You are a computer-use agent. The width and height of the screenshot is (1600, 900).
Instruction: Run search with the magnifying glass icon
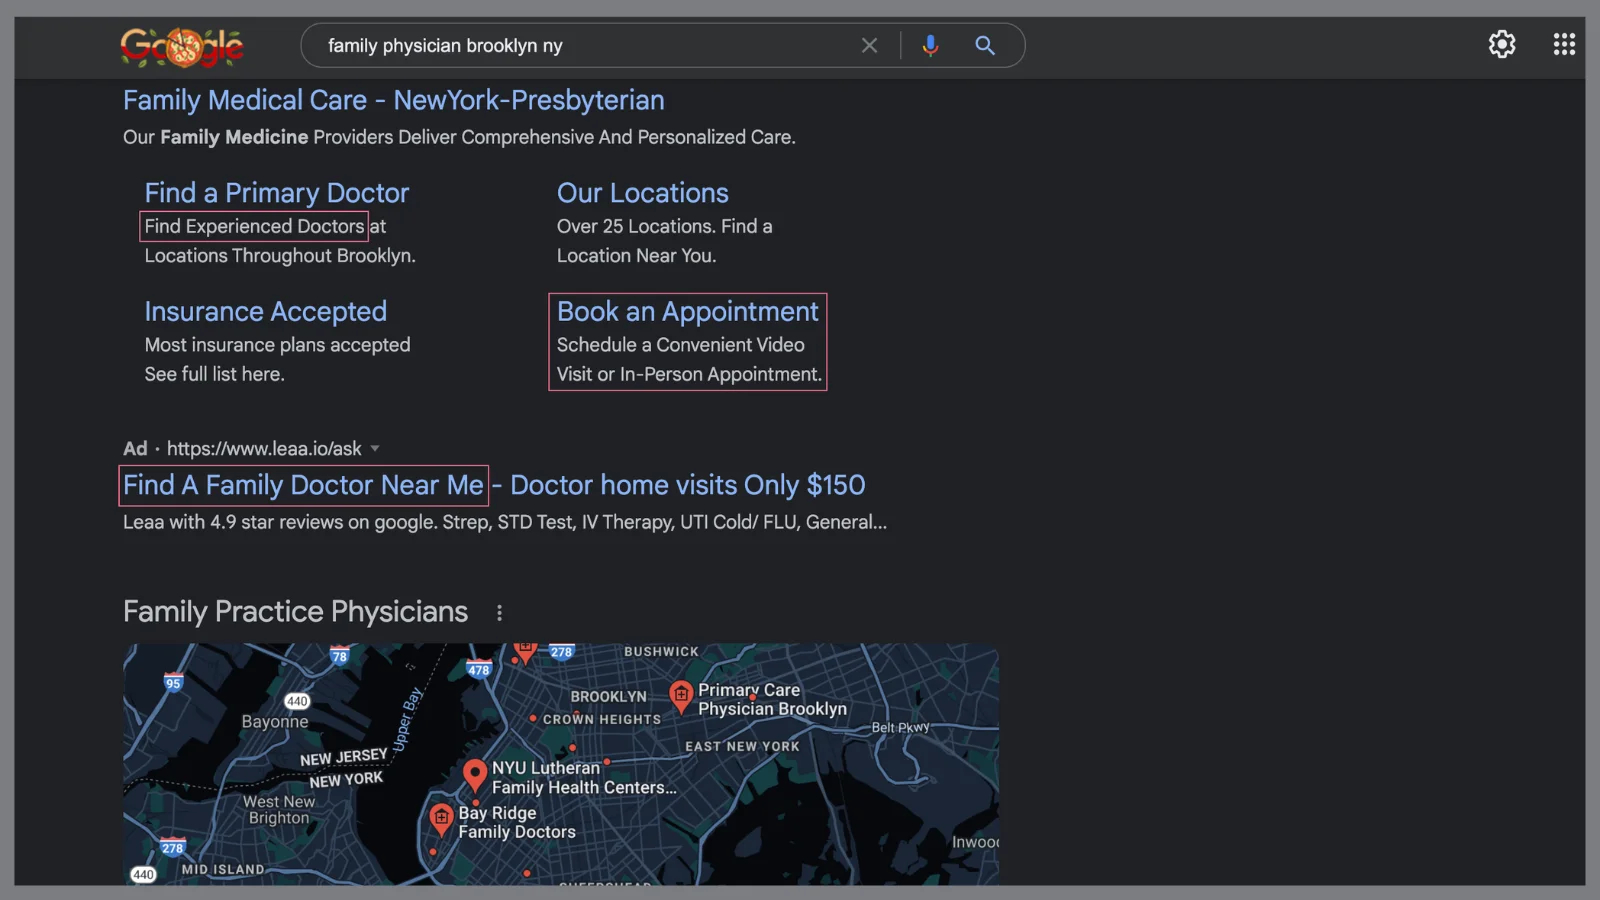(985, 46)
